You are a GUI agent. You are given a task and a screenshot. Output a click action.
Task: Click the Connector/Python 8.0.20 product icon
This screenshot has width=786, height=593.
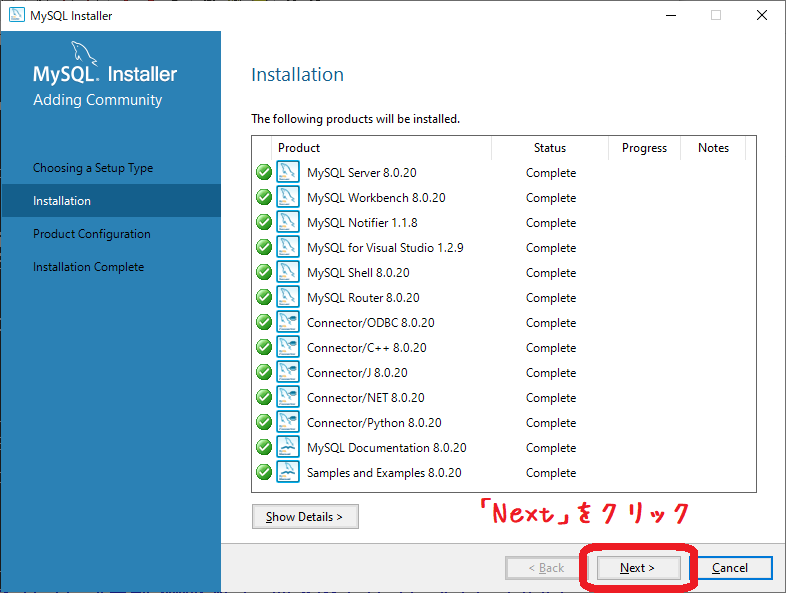288,422
